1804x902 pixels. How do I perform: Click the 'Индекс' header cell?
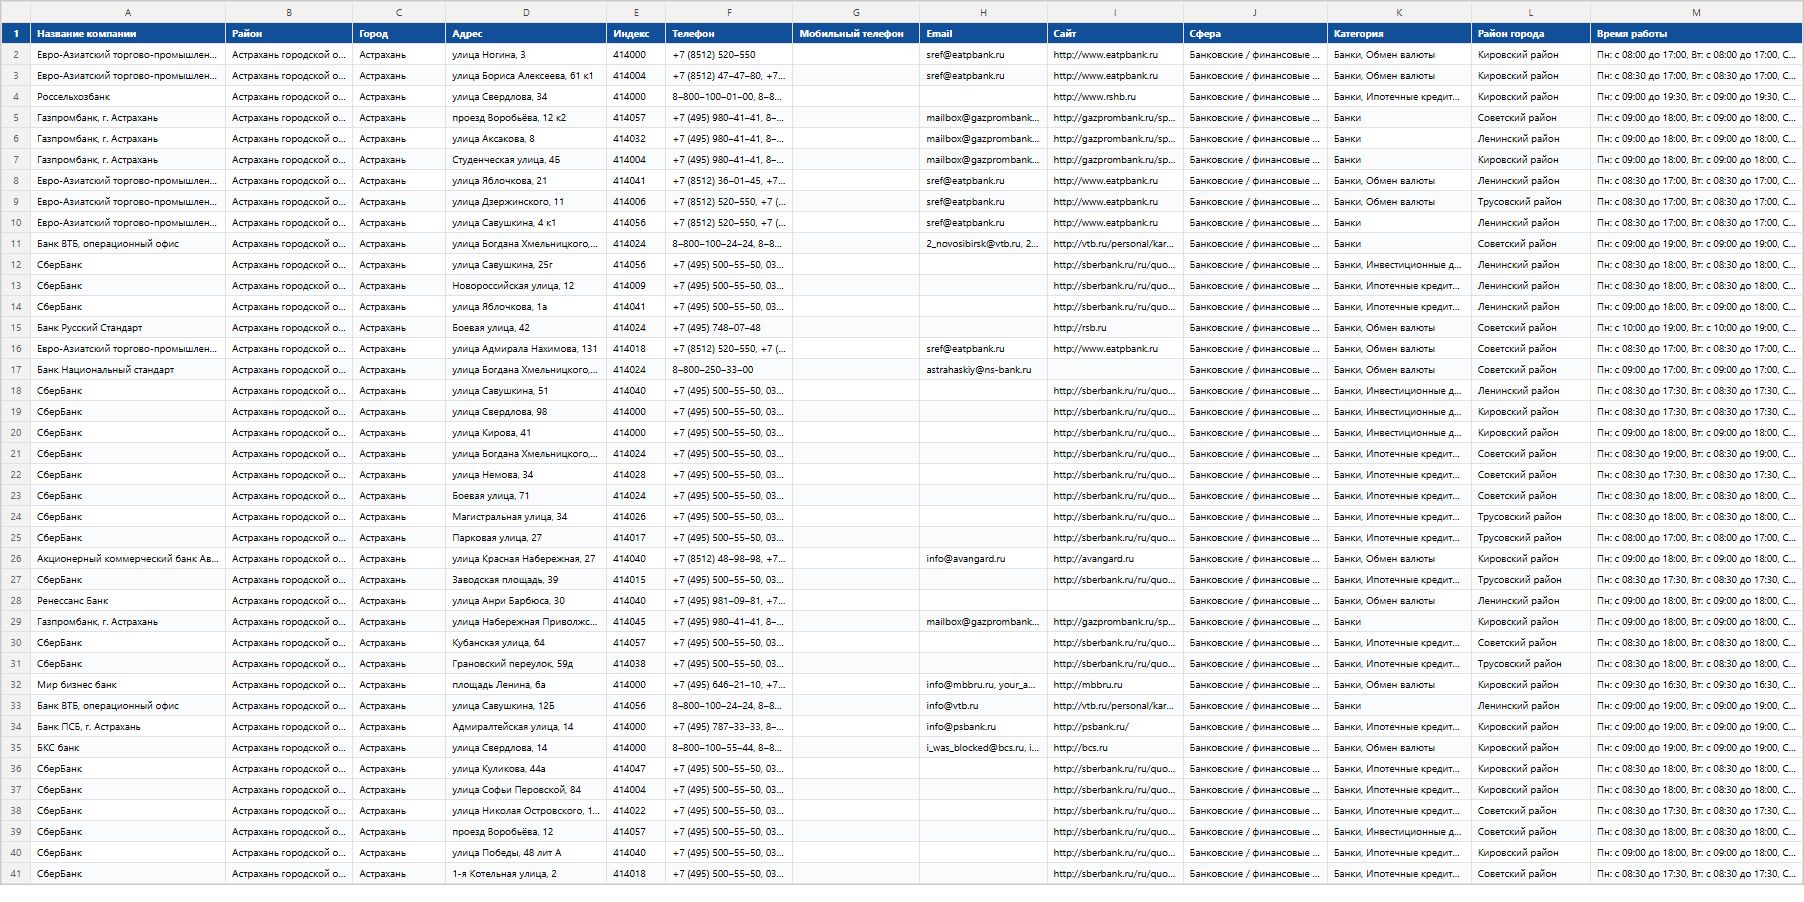[x=636, y=33]
